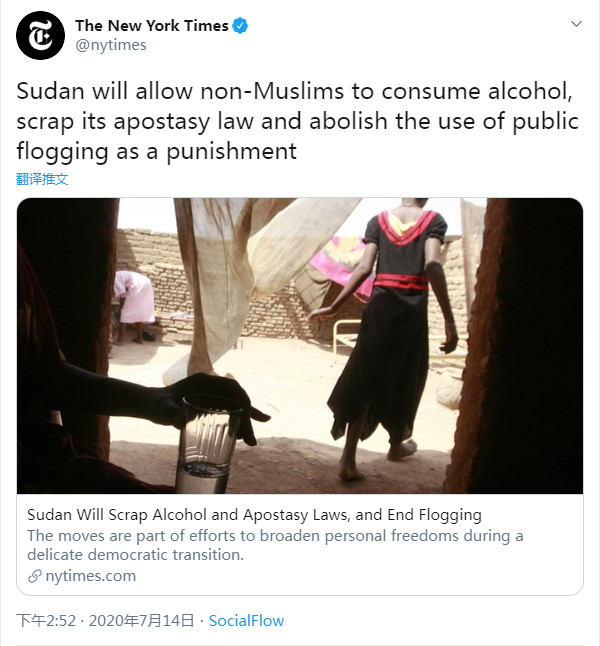The height and width of the screenshot is (646, 600).
Task: Click the 2020年7月14日 tweet date
Action: click(141, 621)
